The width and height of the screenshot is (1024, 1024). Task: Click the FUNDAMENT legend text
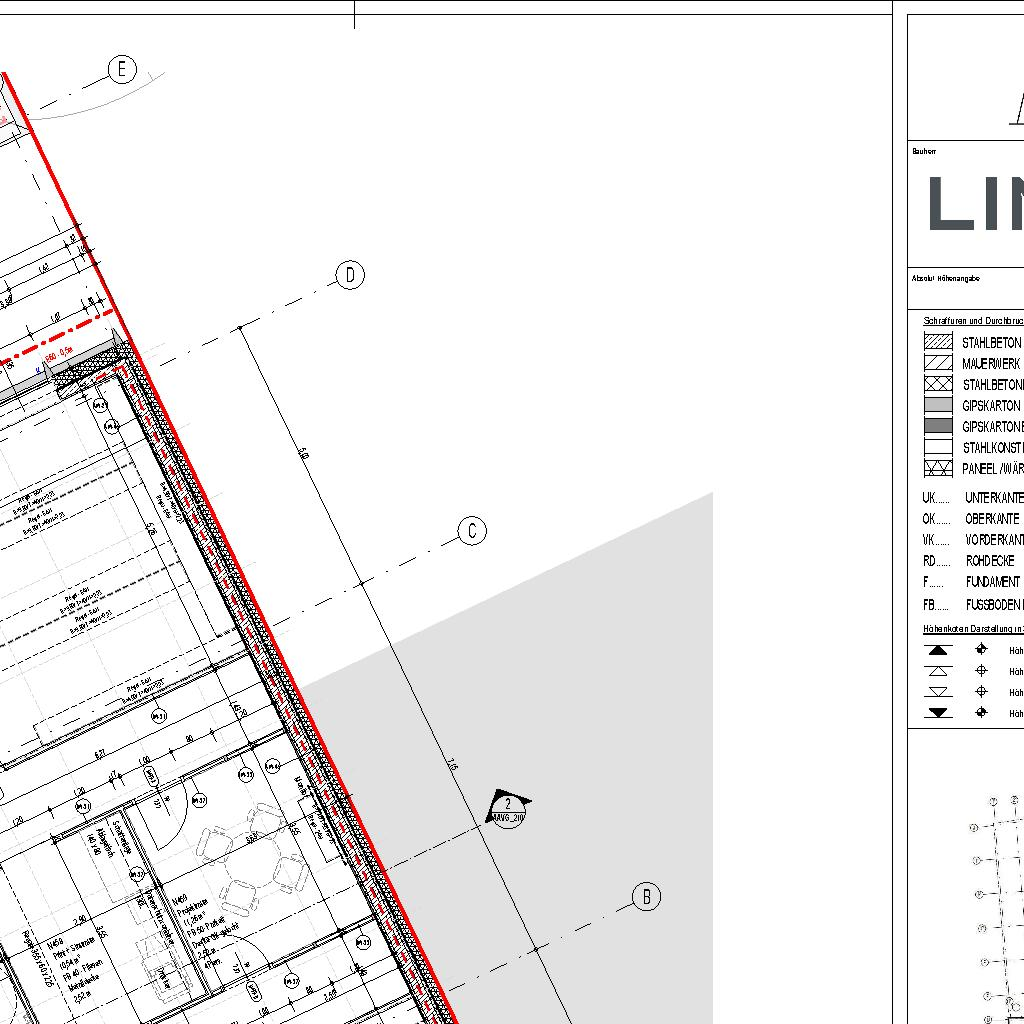pyautogui.click(x=992, y=581)
